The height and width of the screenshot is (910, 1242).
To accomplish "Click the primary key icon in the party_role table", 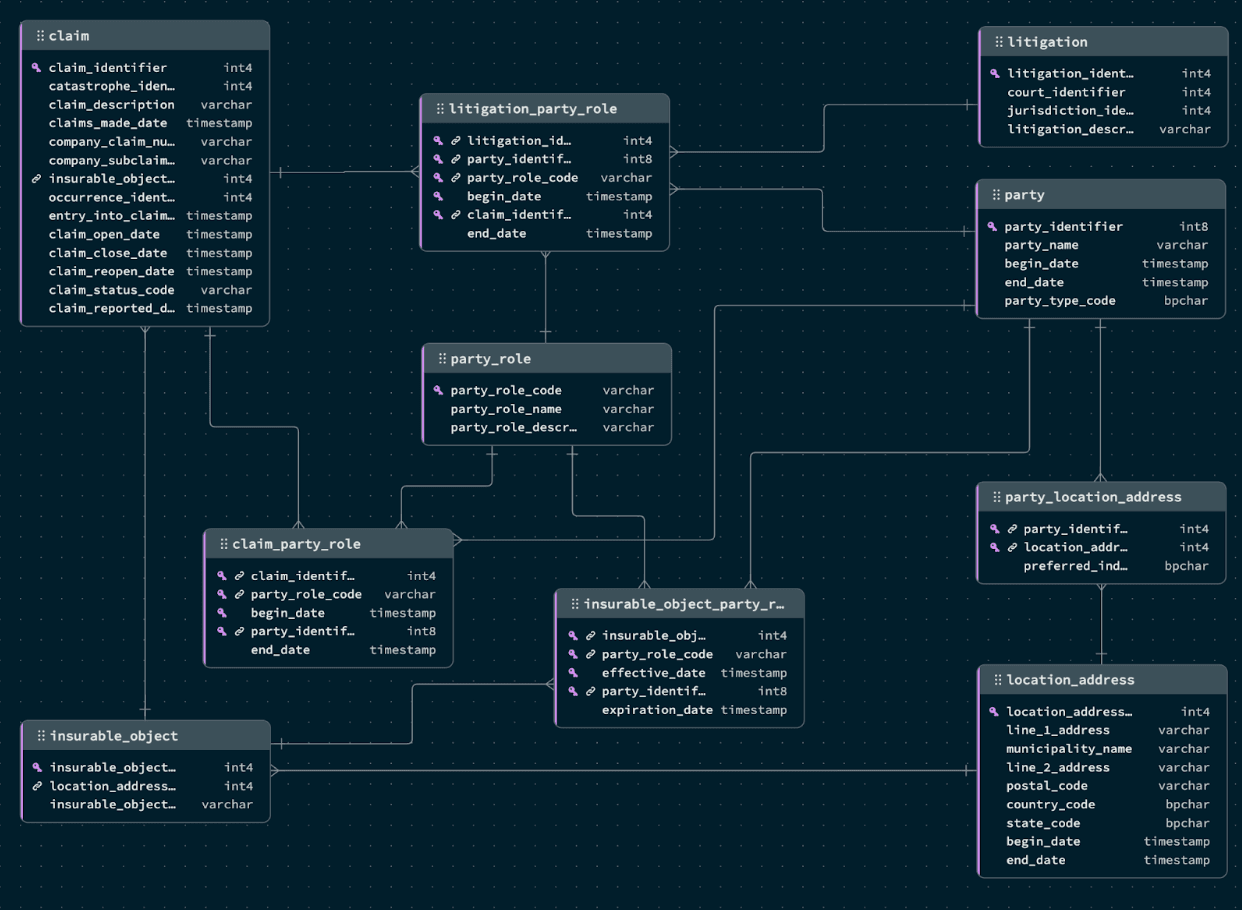I will pos(438,390).
